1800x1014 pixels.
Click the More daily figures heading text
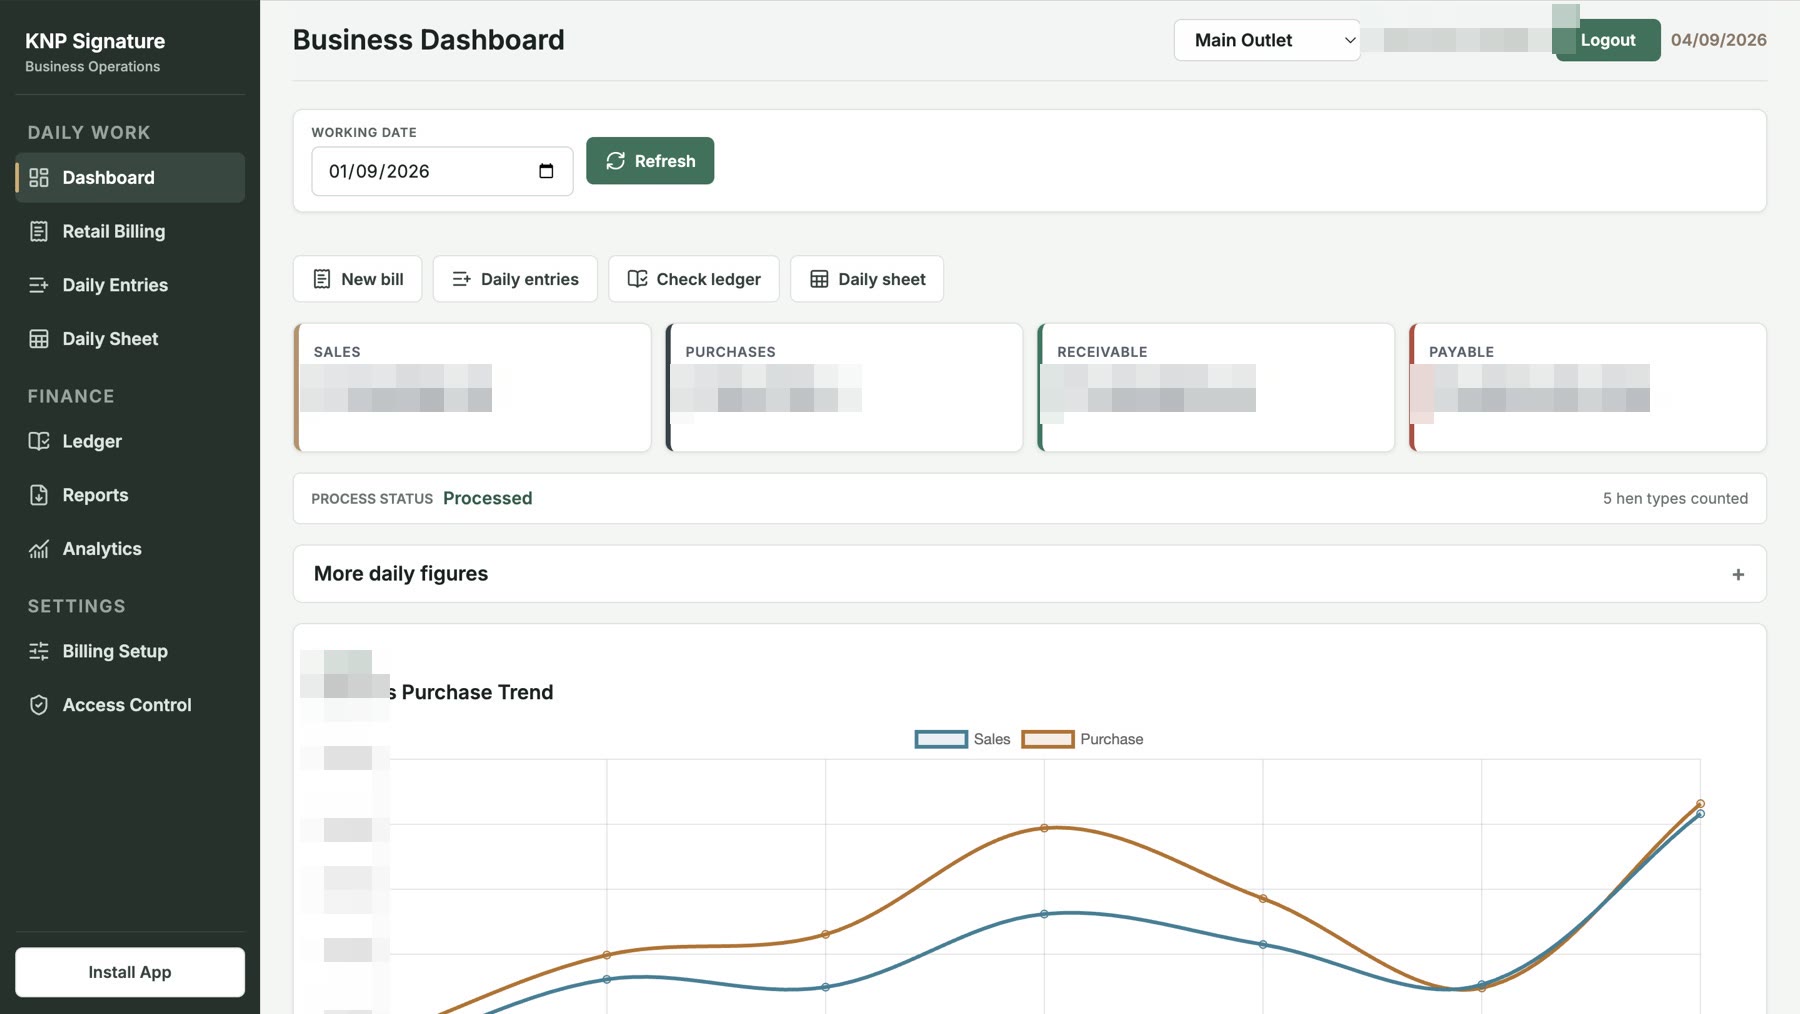click(x=401, y=574)
